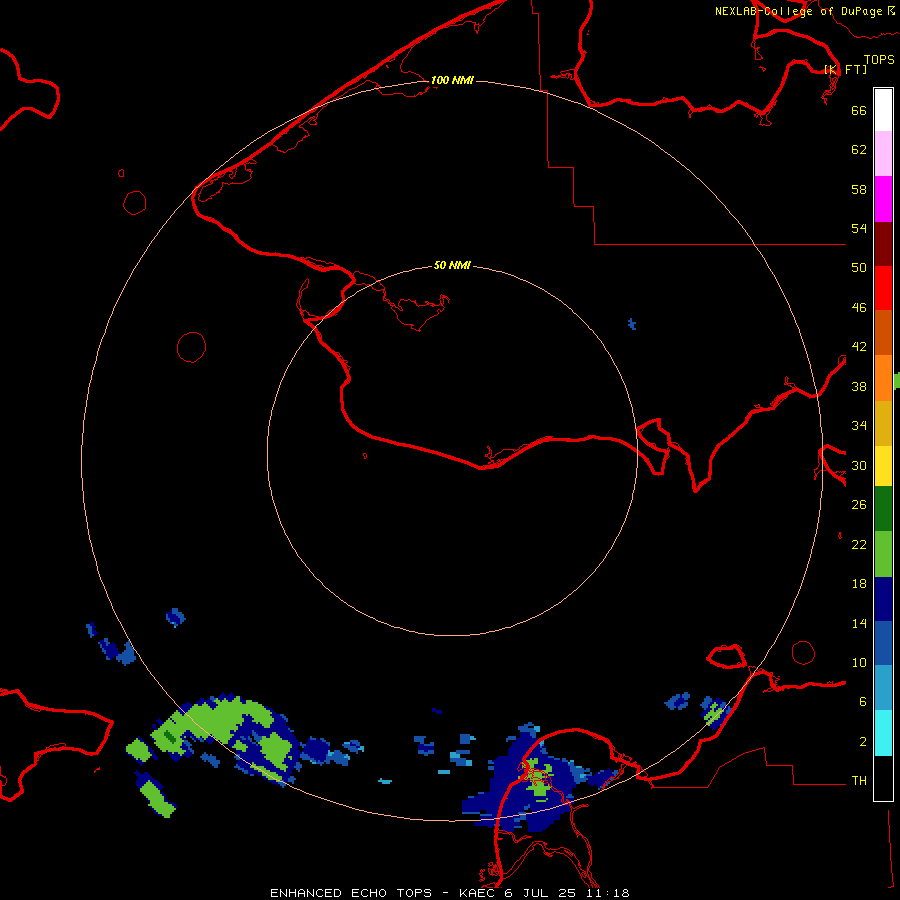Click the cyan legend swatch
Image resolution: width=900 pixels, height=900 pixels.
[x=883, y=733]
